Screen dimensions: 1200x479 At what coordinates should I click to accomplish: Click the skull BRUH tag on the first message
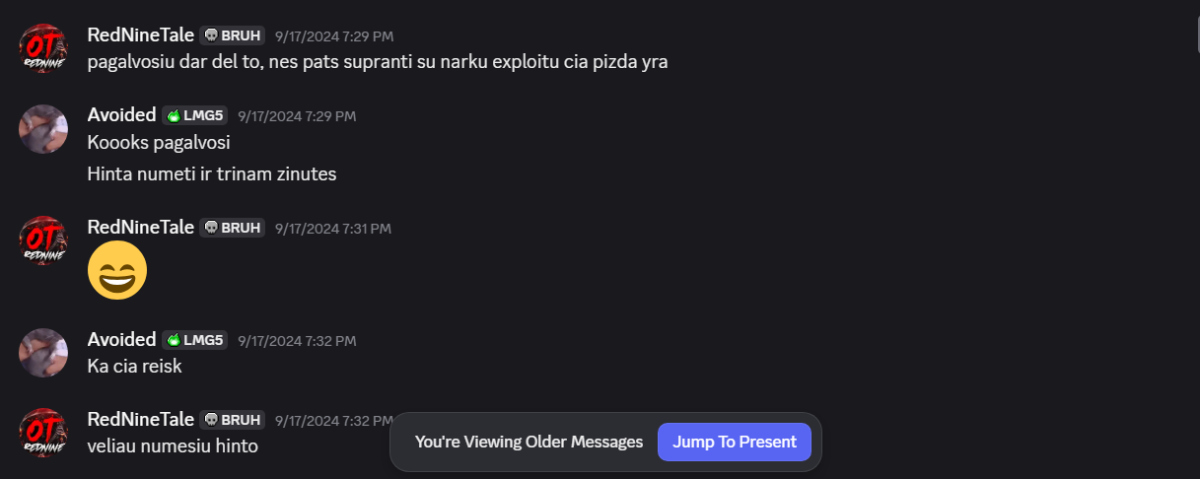pyautogui.click(x=232, y=35)
